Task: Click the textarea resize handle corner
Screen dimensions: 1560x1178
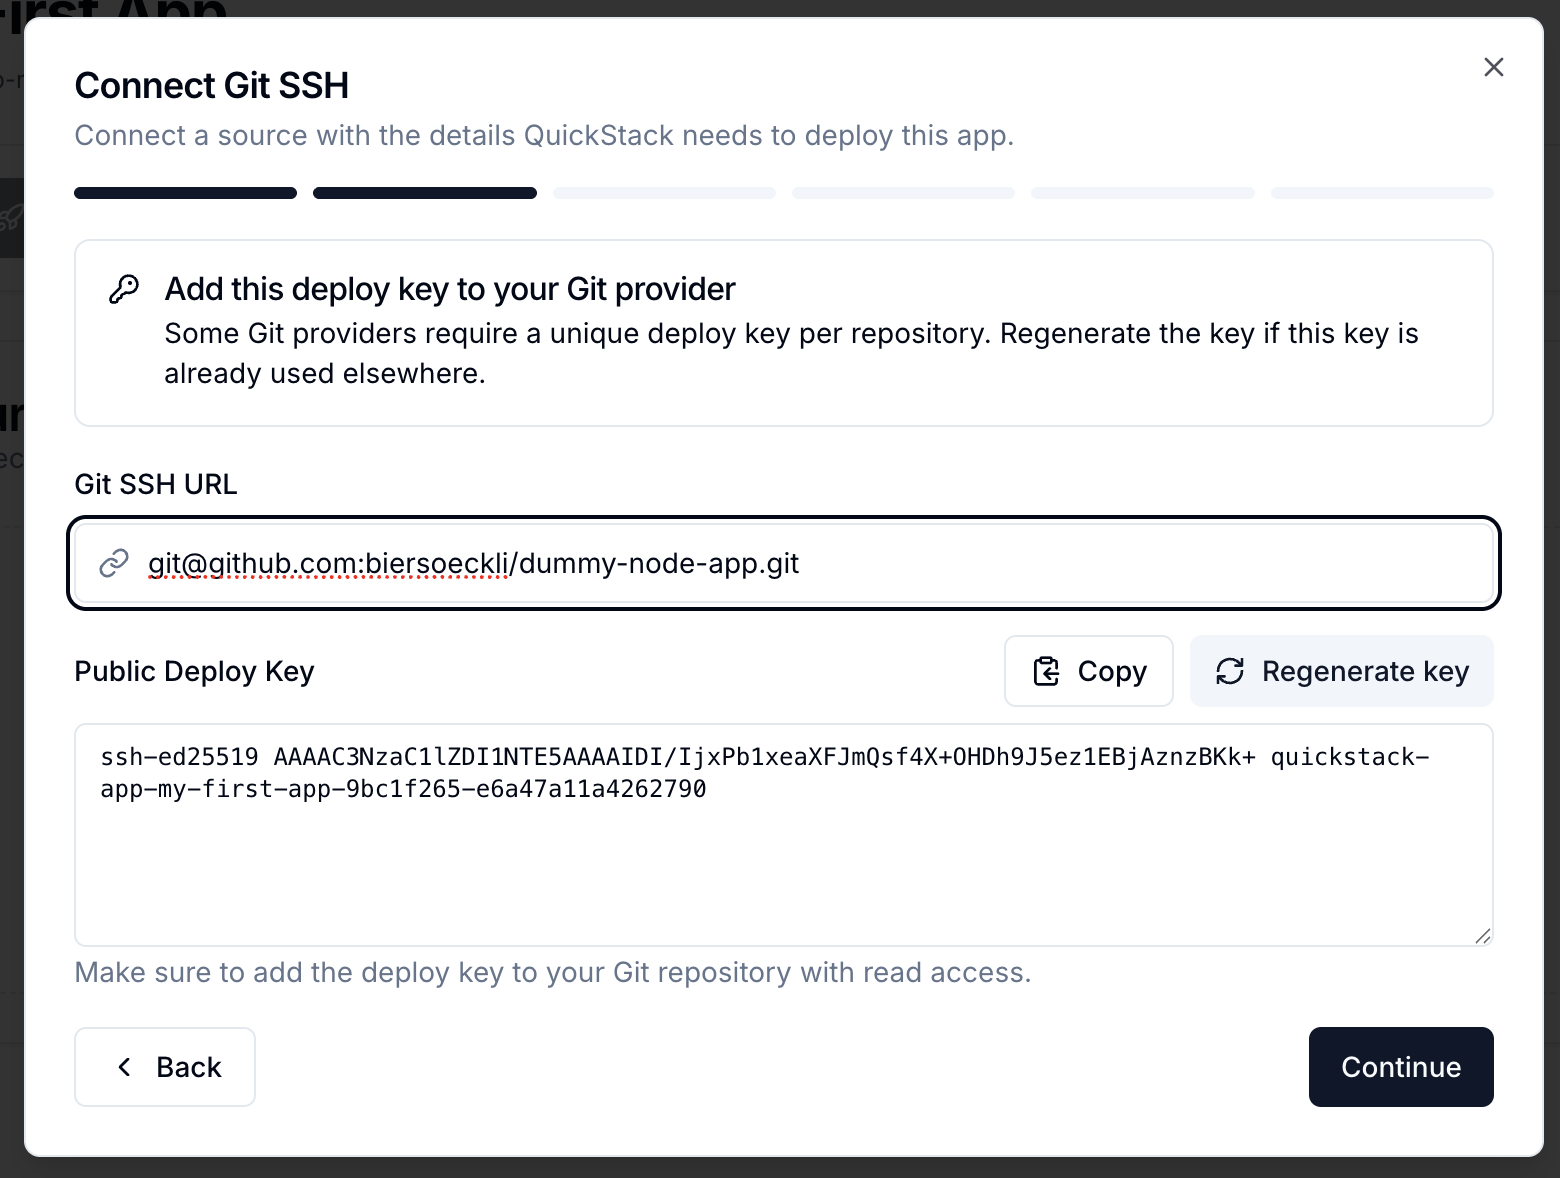Action: click(1482, 935)
